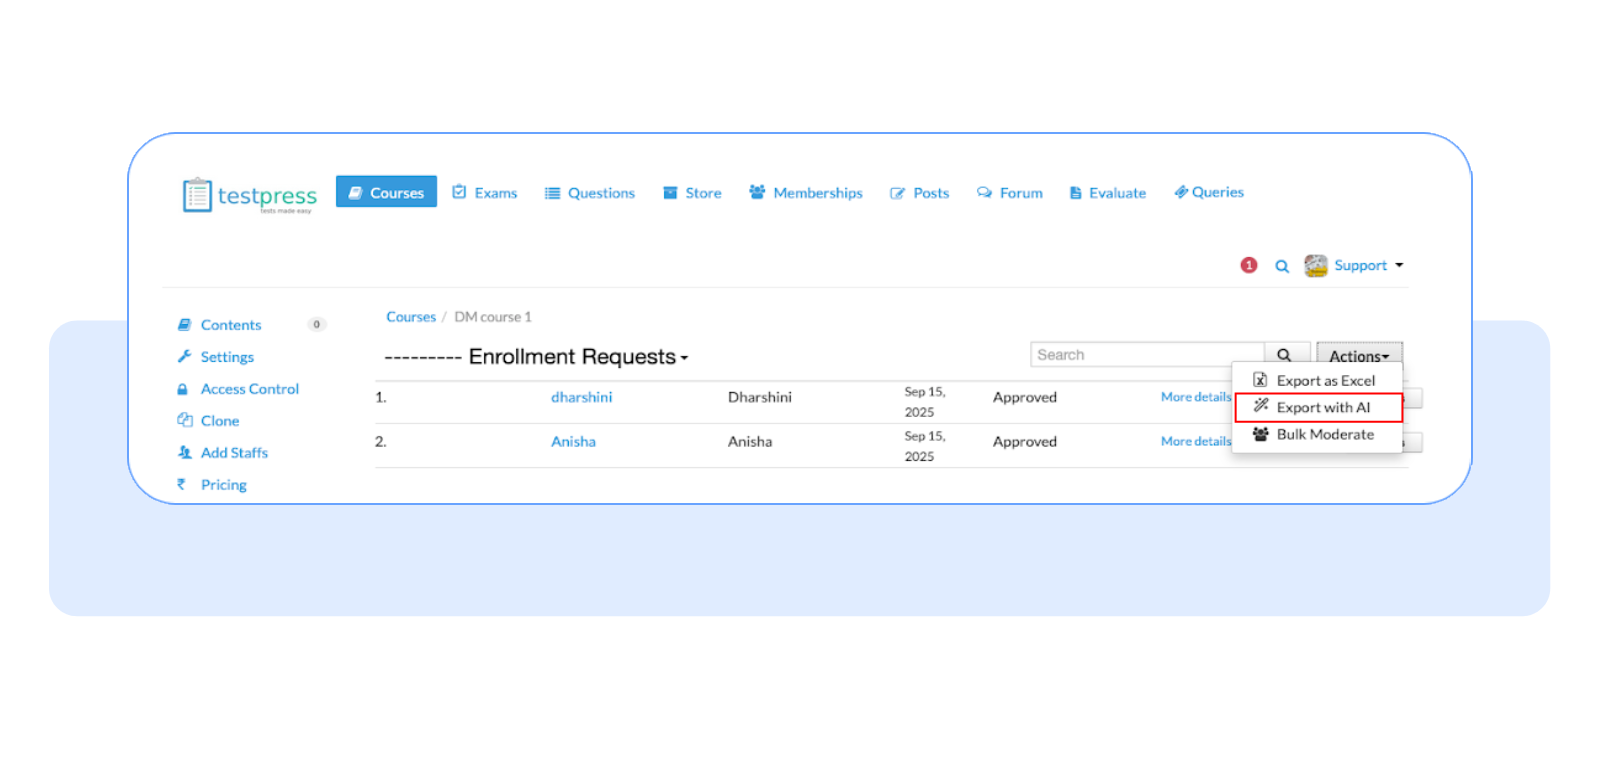Click the Support user avatar

(x=1316, y=265)
